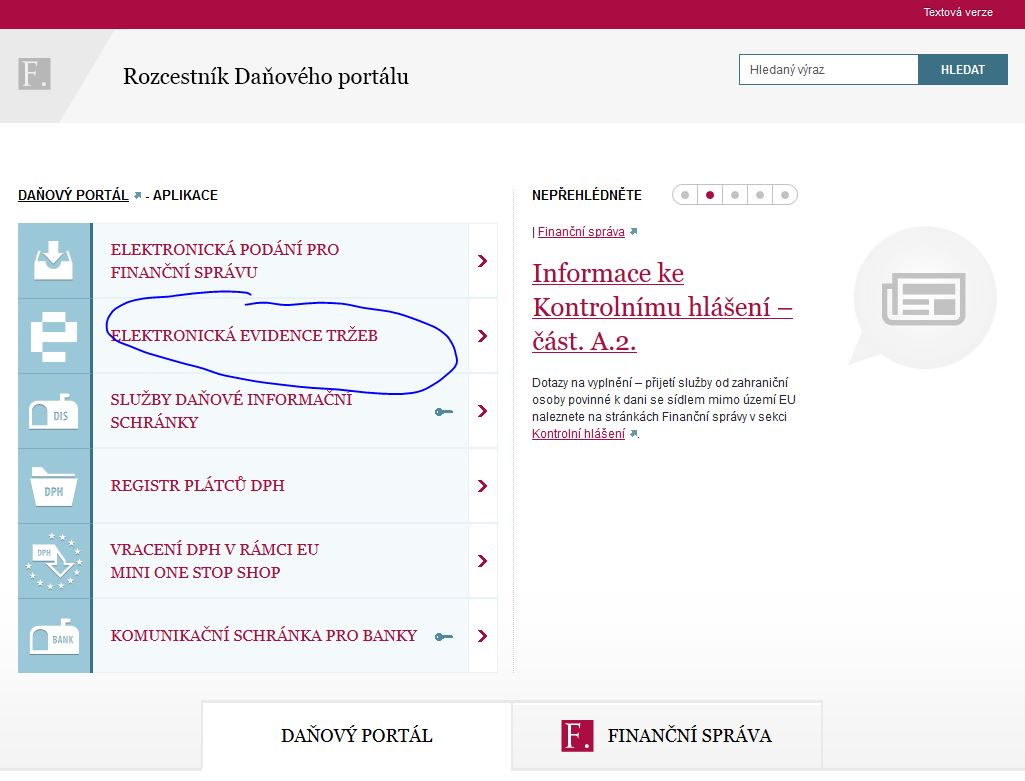Screen dimensions: 1025x781
Task: Select the third carousel dot in Nepřehlédněte
Action: pyautogui.click(x=735, y=195)
